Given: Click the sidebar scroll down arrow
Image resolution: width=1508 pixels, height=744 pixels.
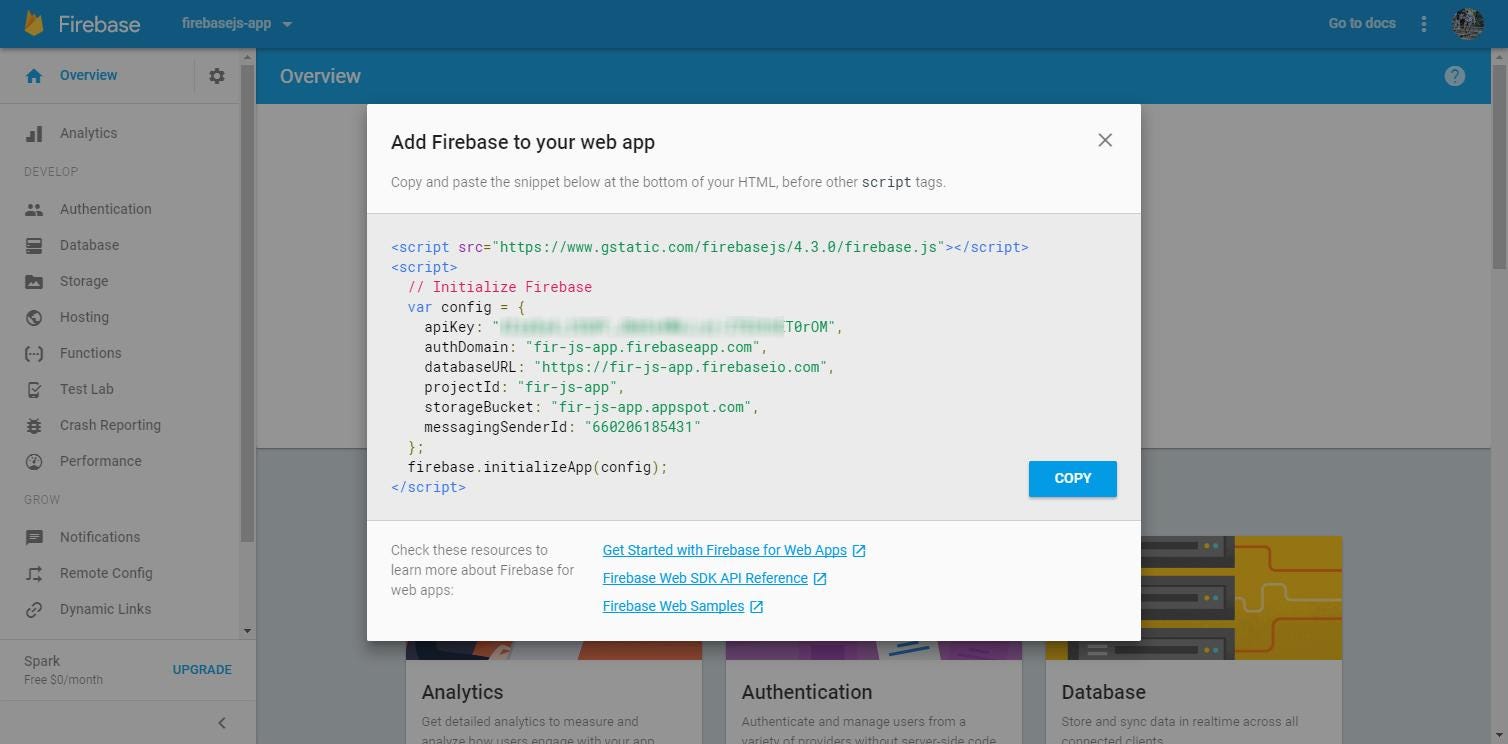Looking at the screenshot, I should pyautogui.click(x=247, y=631).
